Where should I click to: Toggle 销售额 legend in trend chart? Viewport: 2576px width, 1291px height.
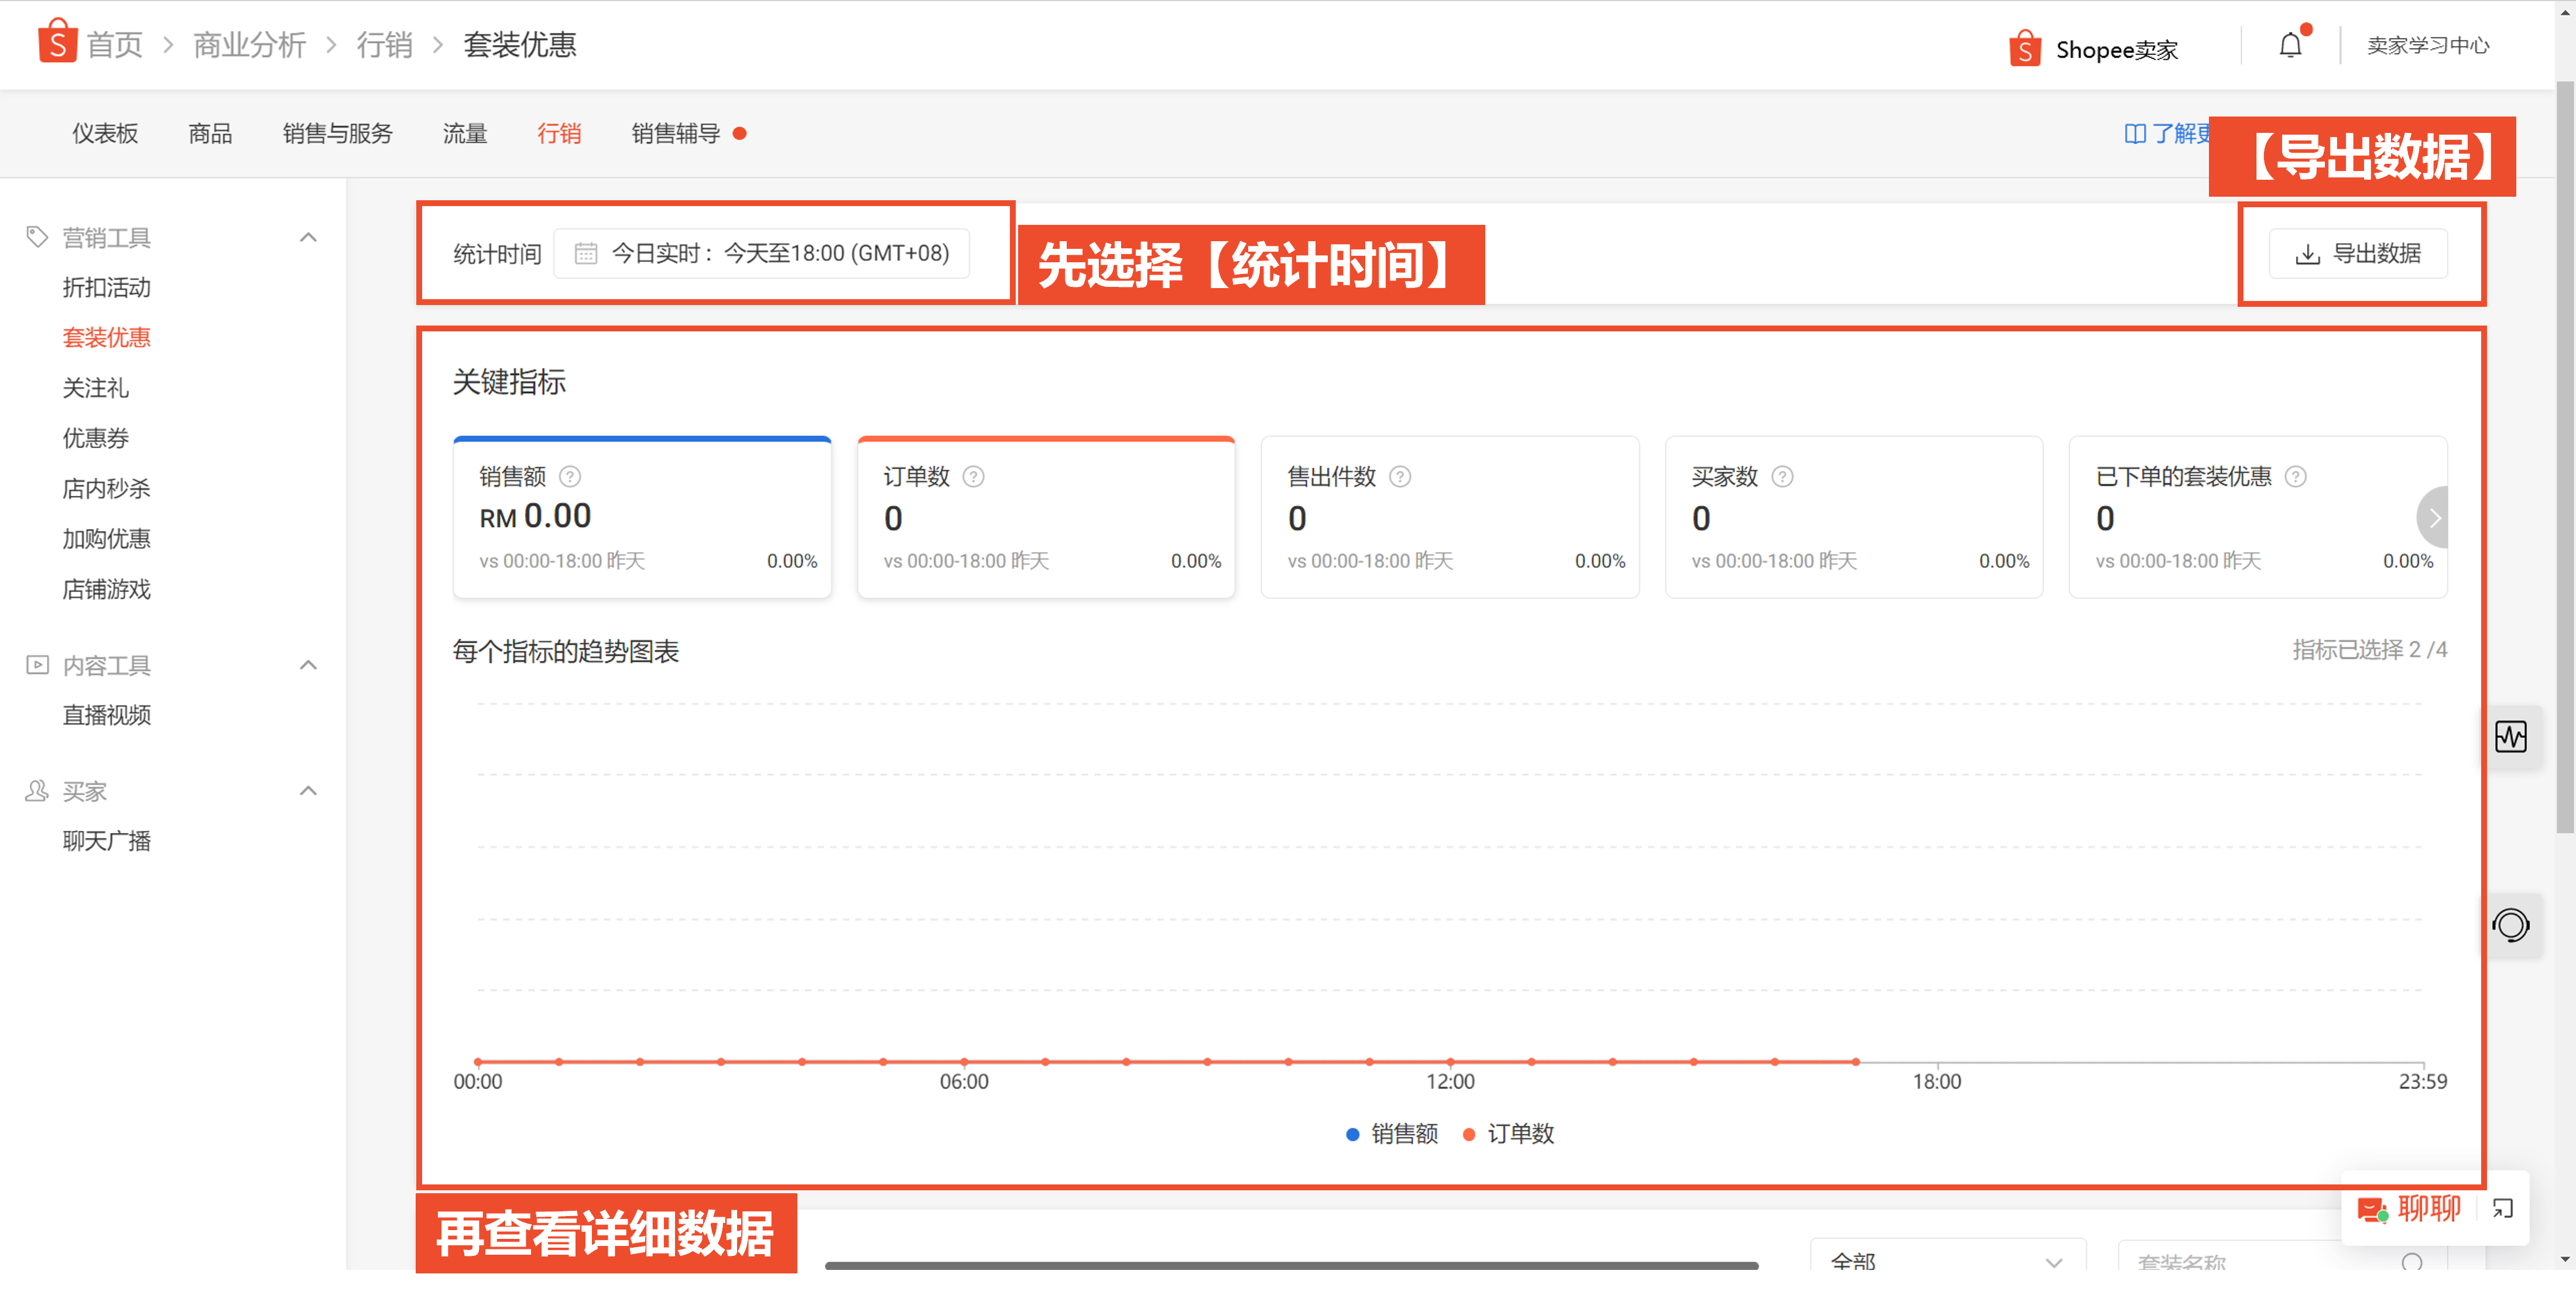click(1392, 1134)
